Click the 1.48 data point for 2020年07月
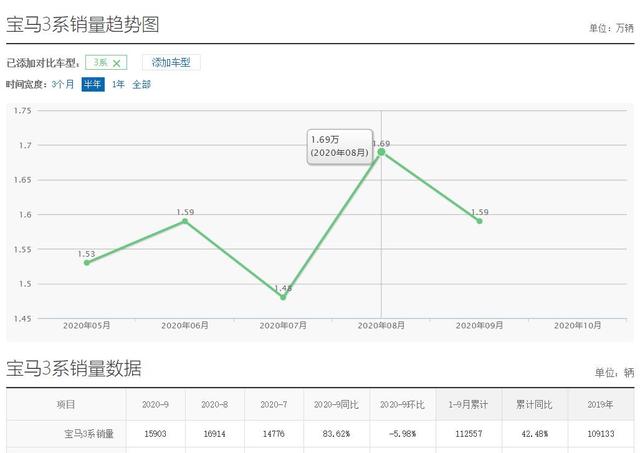Viewport: 640px width, 453px height. click(x=283, y=297)
